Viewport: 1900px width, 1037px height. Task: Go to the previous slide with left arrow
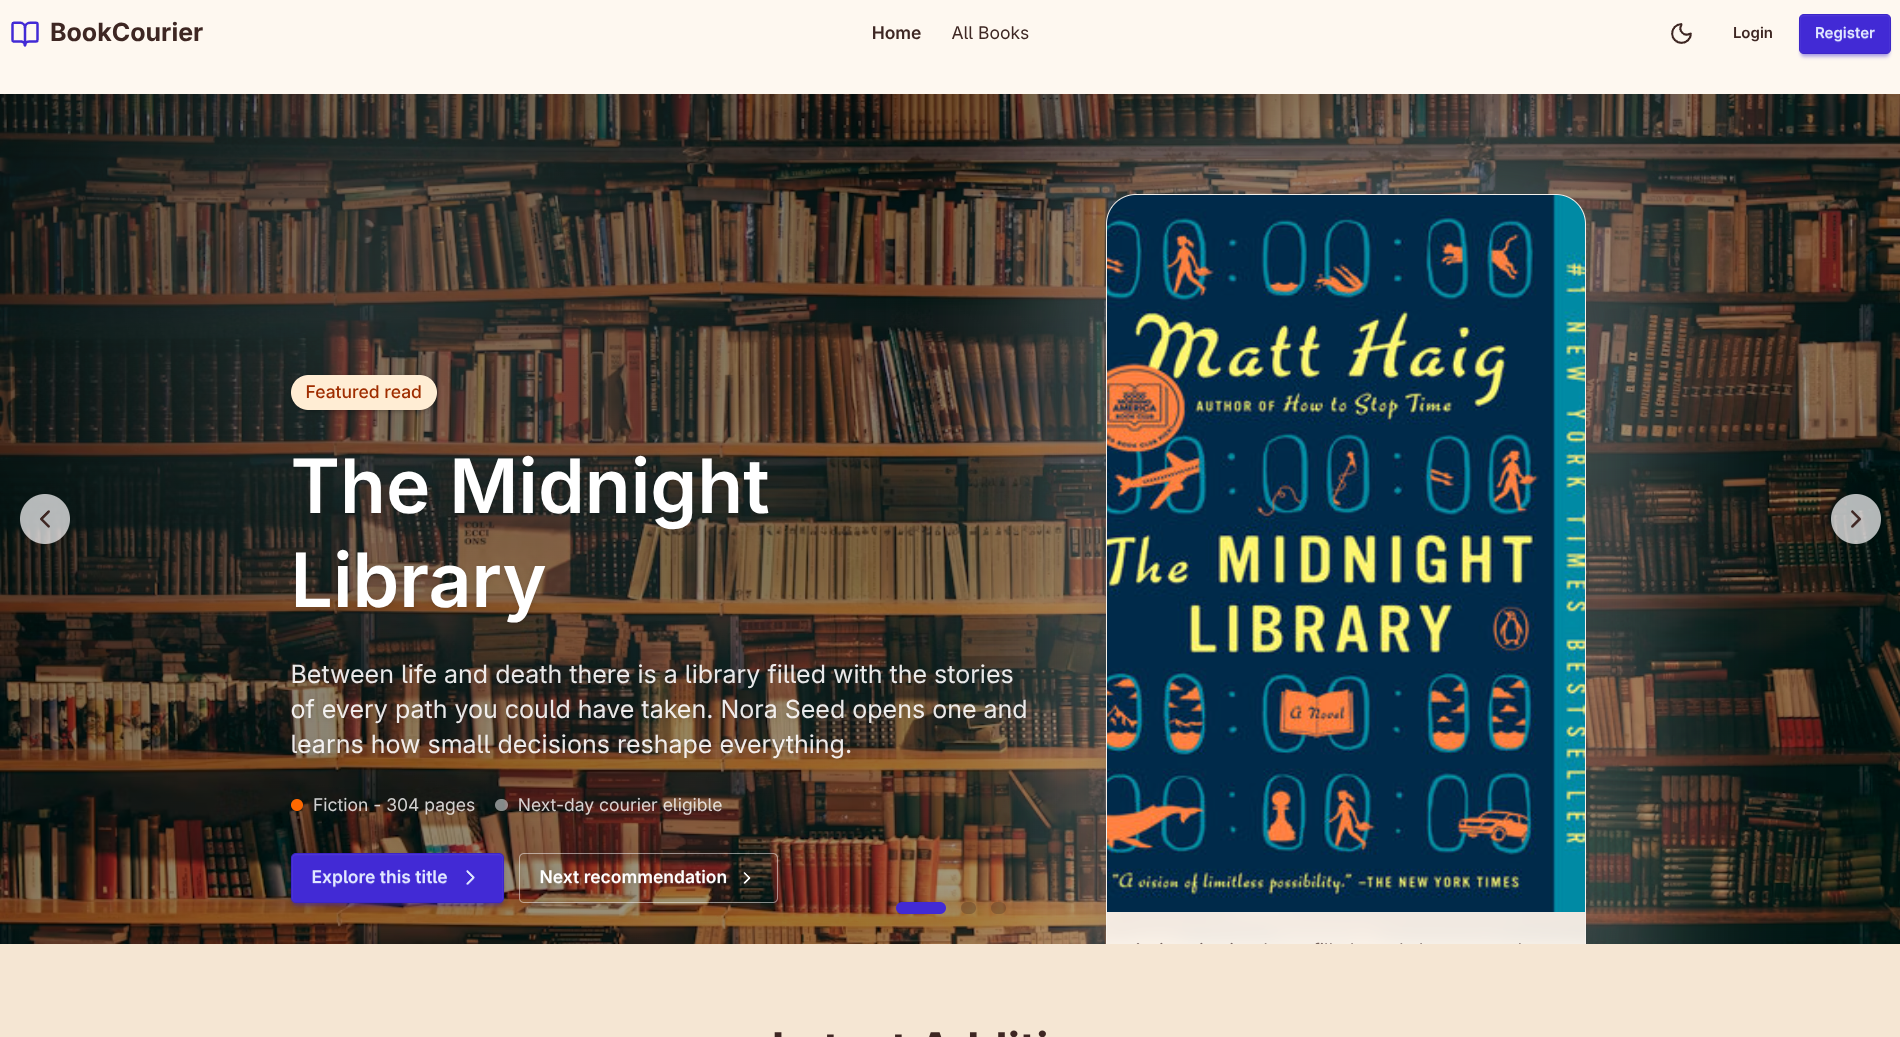click(45, 519)
